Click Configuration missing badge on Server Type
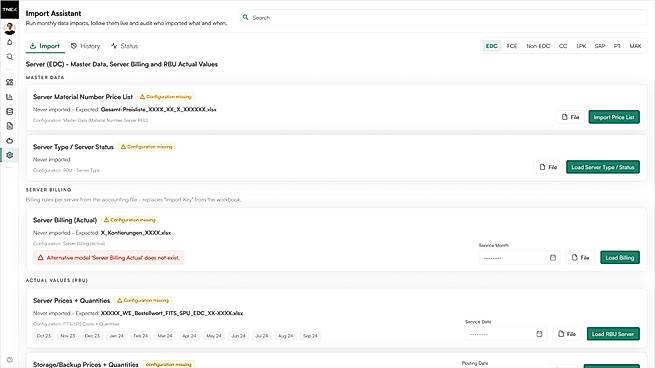The image size is (655, 368). click(147, 147)
